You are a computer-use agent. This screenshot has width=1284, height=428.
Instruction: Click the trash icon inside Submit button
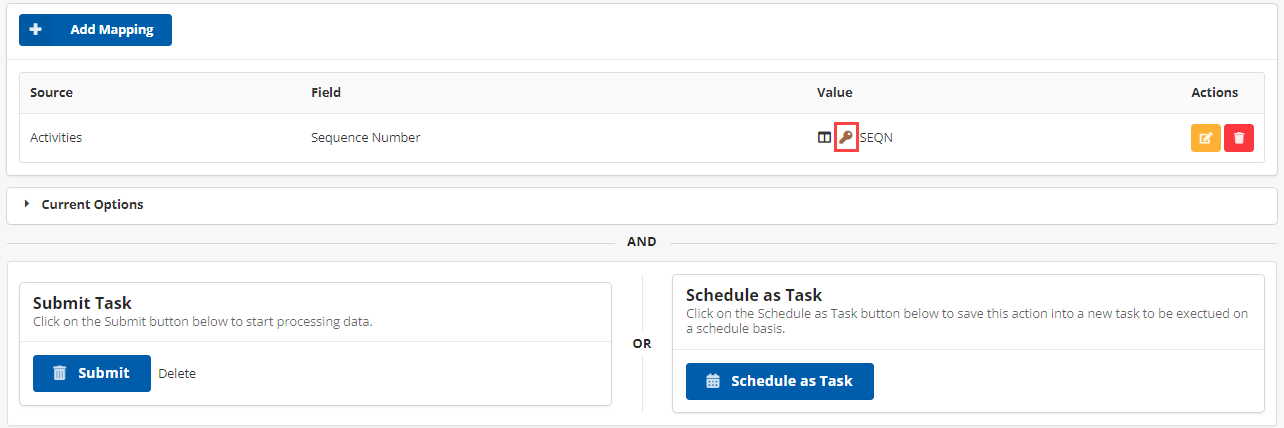(60, 373)
